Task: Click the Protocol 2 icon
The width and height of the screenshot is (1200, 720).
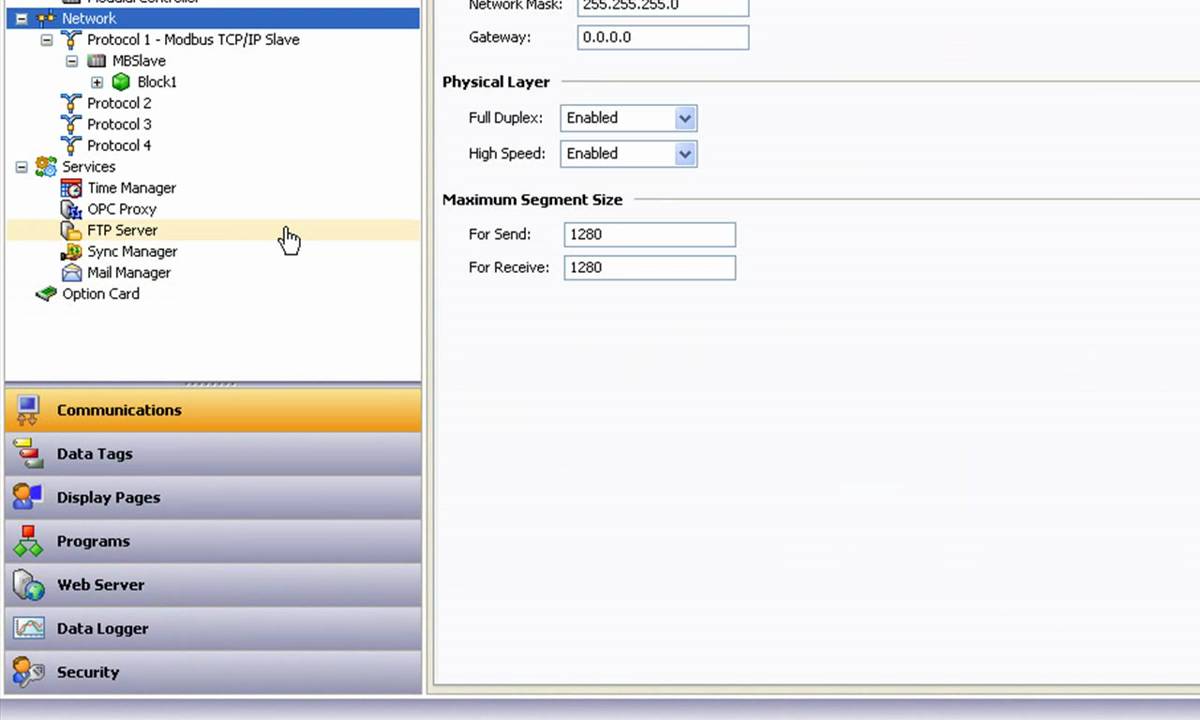Action: [x=71, y=103]
